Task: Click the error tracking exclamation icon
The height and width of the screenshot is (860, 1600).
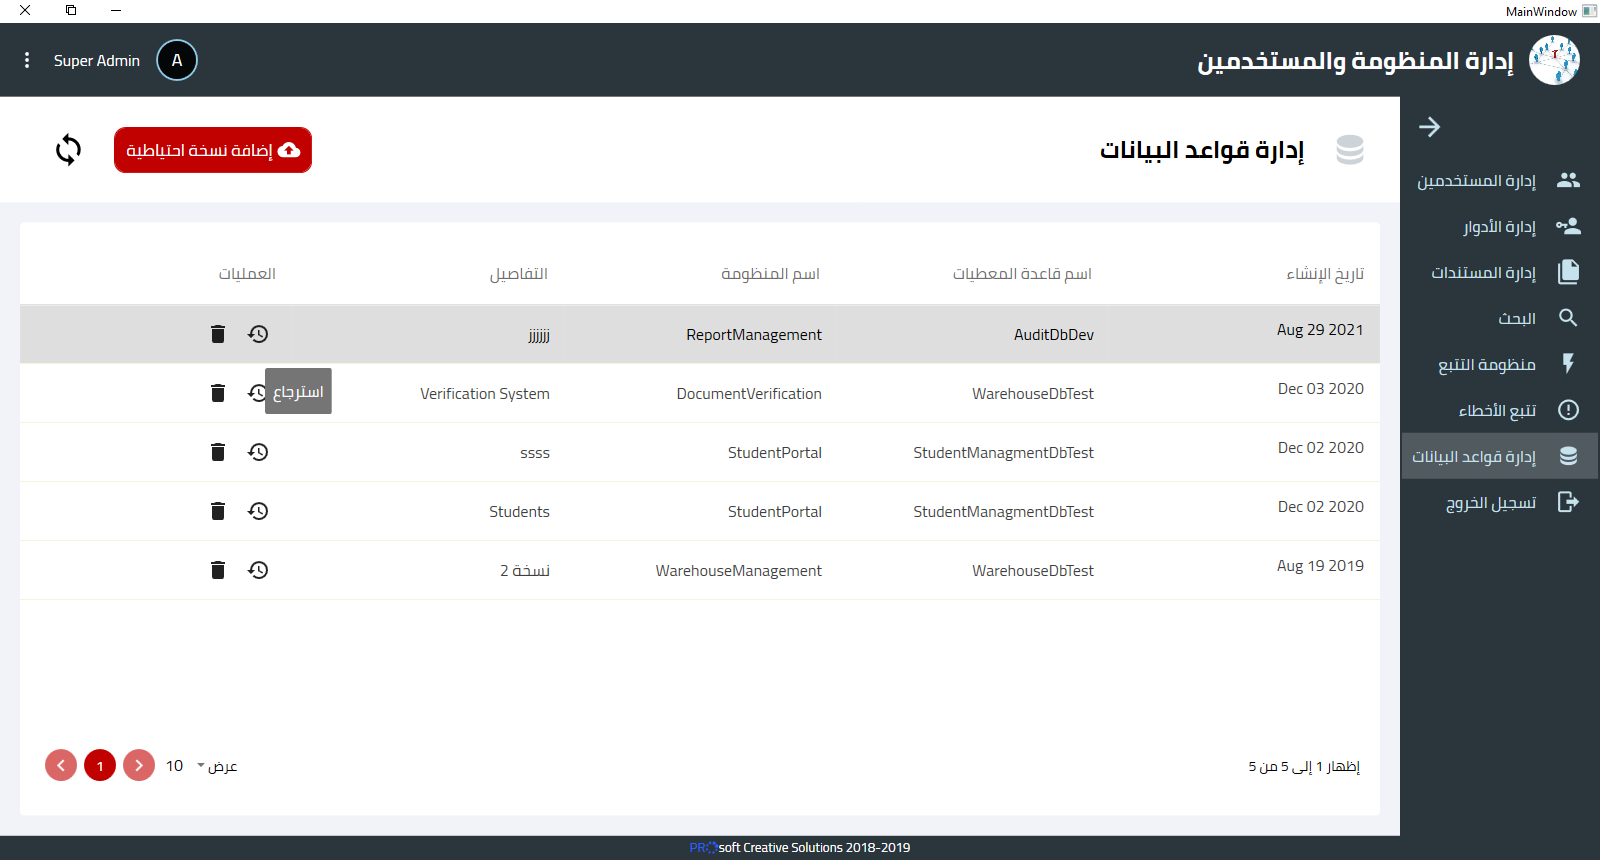Action: point(1568,410)
